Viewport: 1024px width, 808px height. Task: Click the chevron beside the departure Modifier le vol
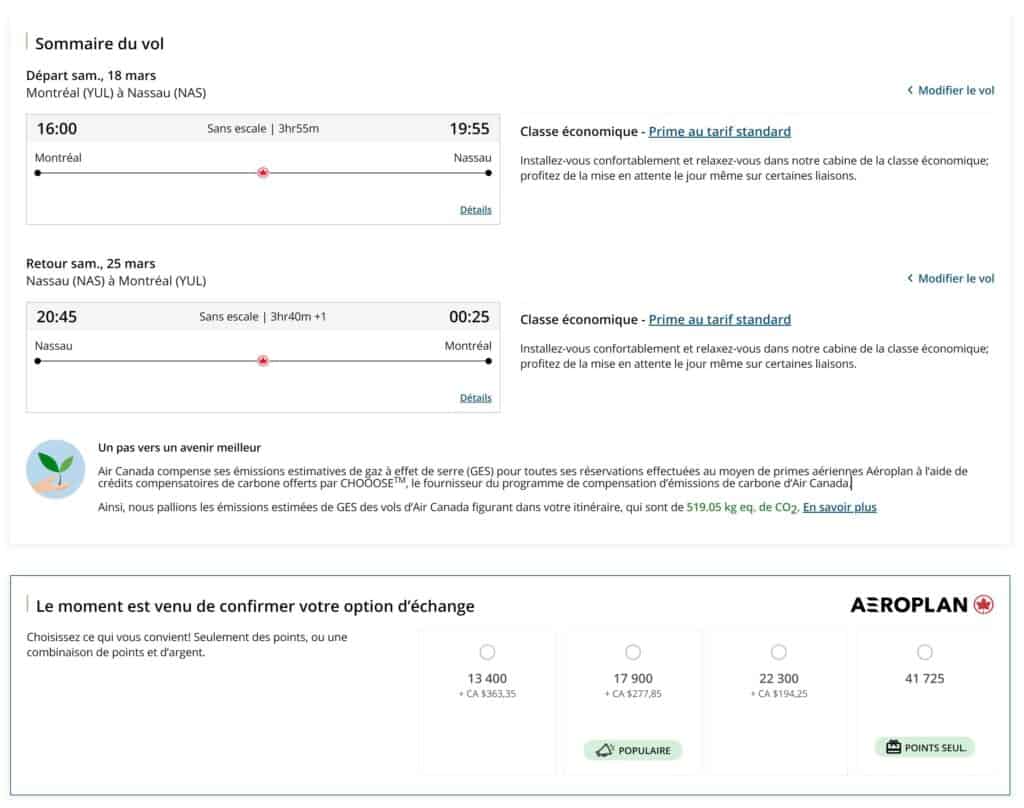[911, 90]
